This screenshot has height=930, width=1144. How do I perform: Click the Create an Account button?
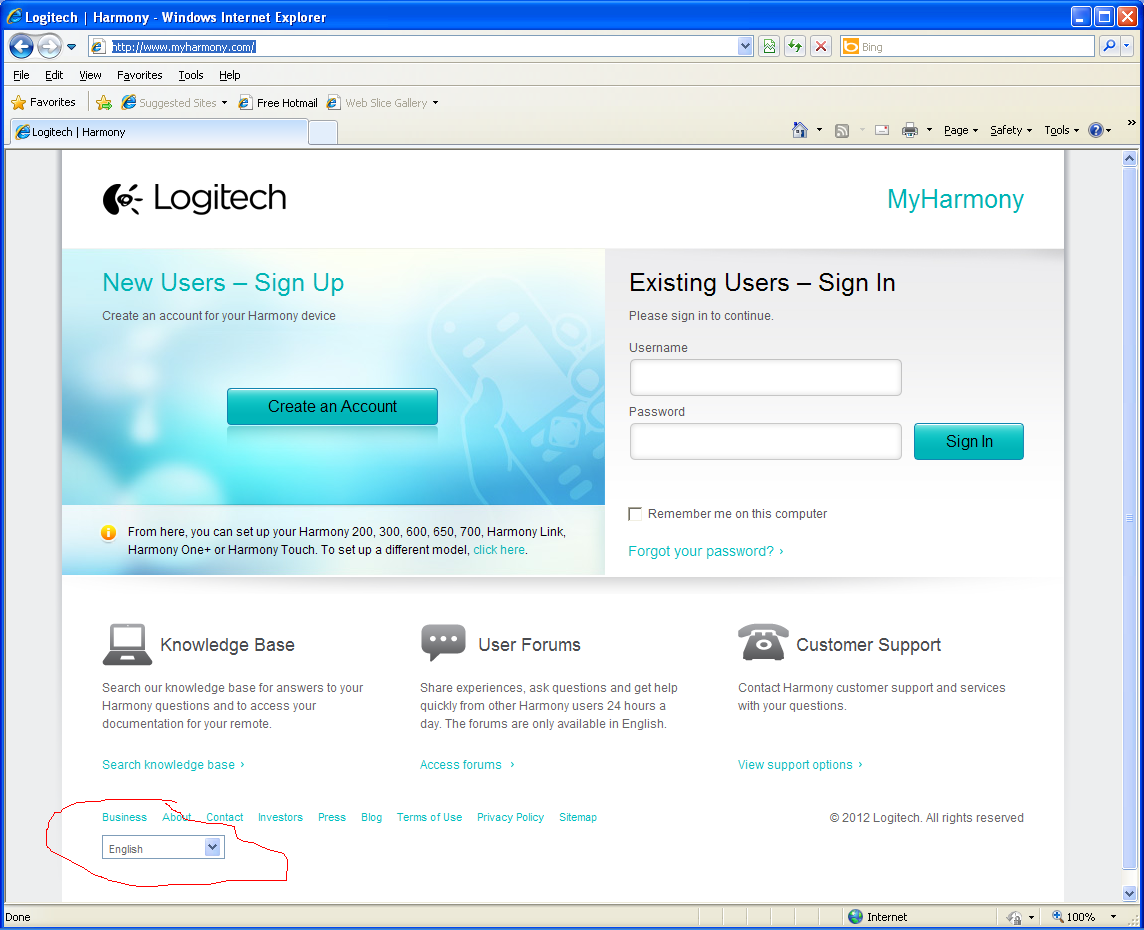point(332,406)
